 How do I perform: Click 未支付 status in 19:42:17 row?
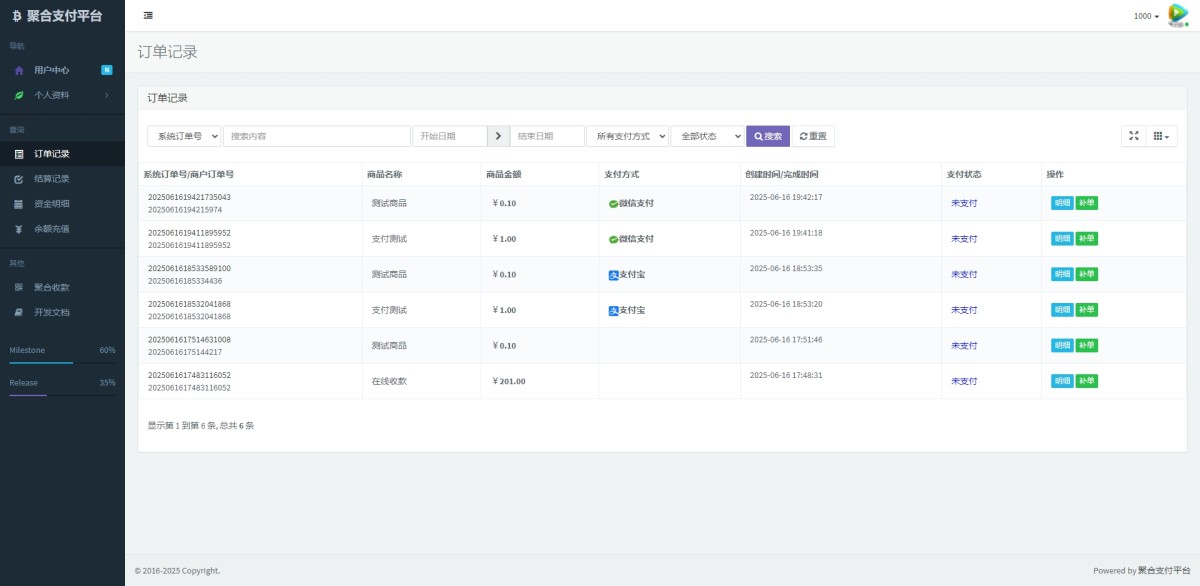click(x=964, y=203)
